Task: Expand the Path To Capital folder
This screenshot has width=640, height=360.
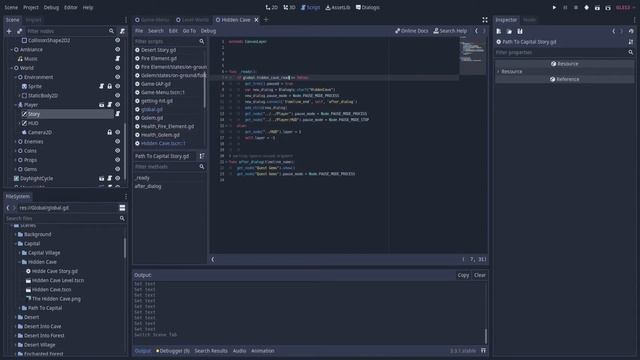Action: point(20,308)
